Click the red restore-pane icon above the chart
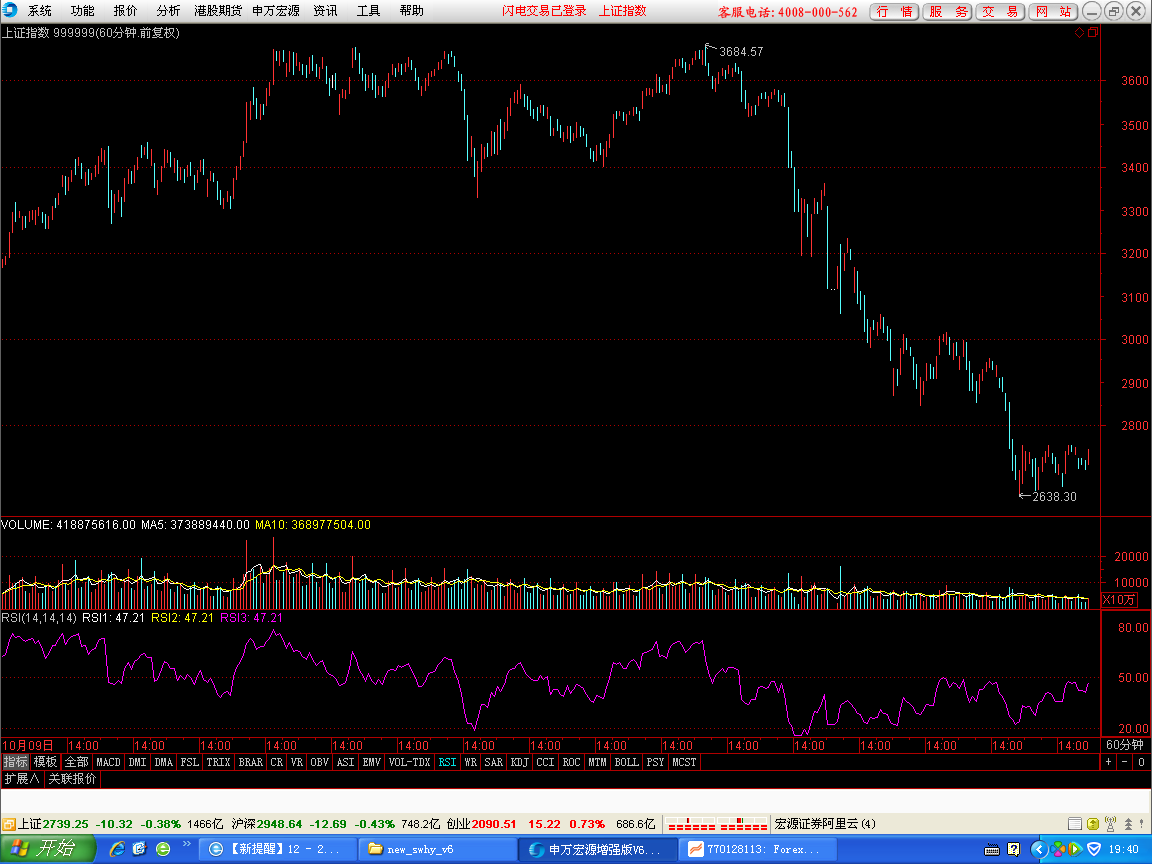This screenshot has height=864, width=1152. click(x=1093, y=32)
